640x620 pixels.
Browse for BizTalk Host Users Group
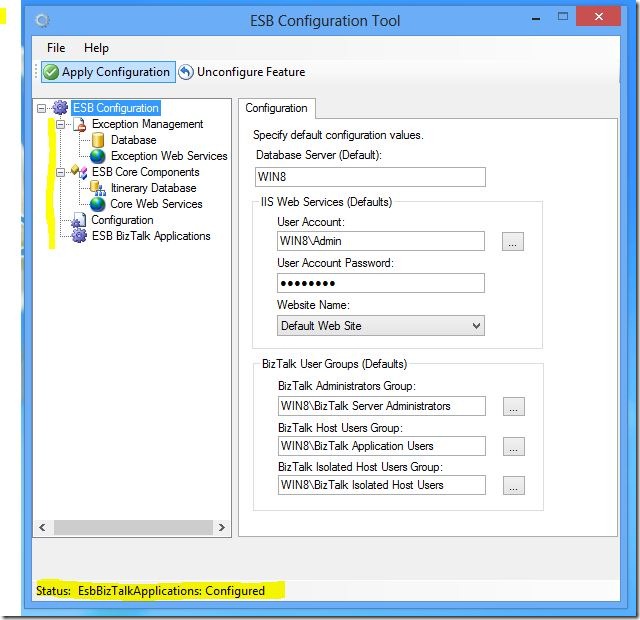point(513,446)
